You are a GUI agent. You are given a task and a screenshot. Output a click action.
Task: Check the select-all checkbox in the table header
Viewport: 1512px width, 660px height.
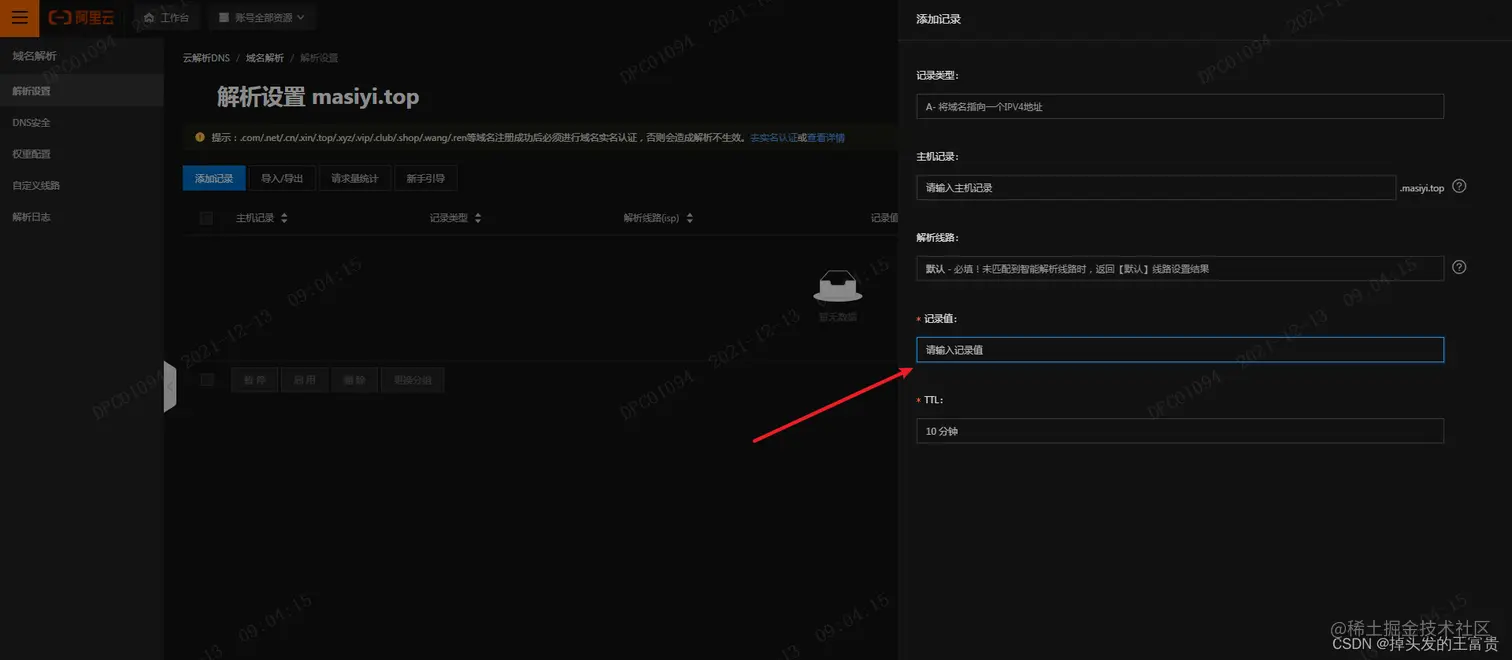pyautogui.click(x=206, y=217)
